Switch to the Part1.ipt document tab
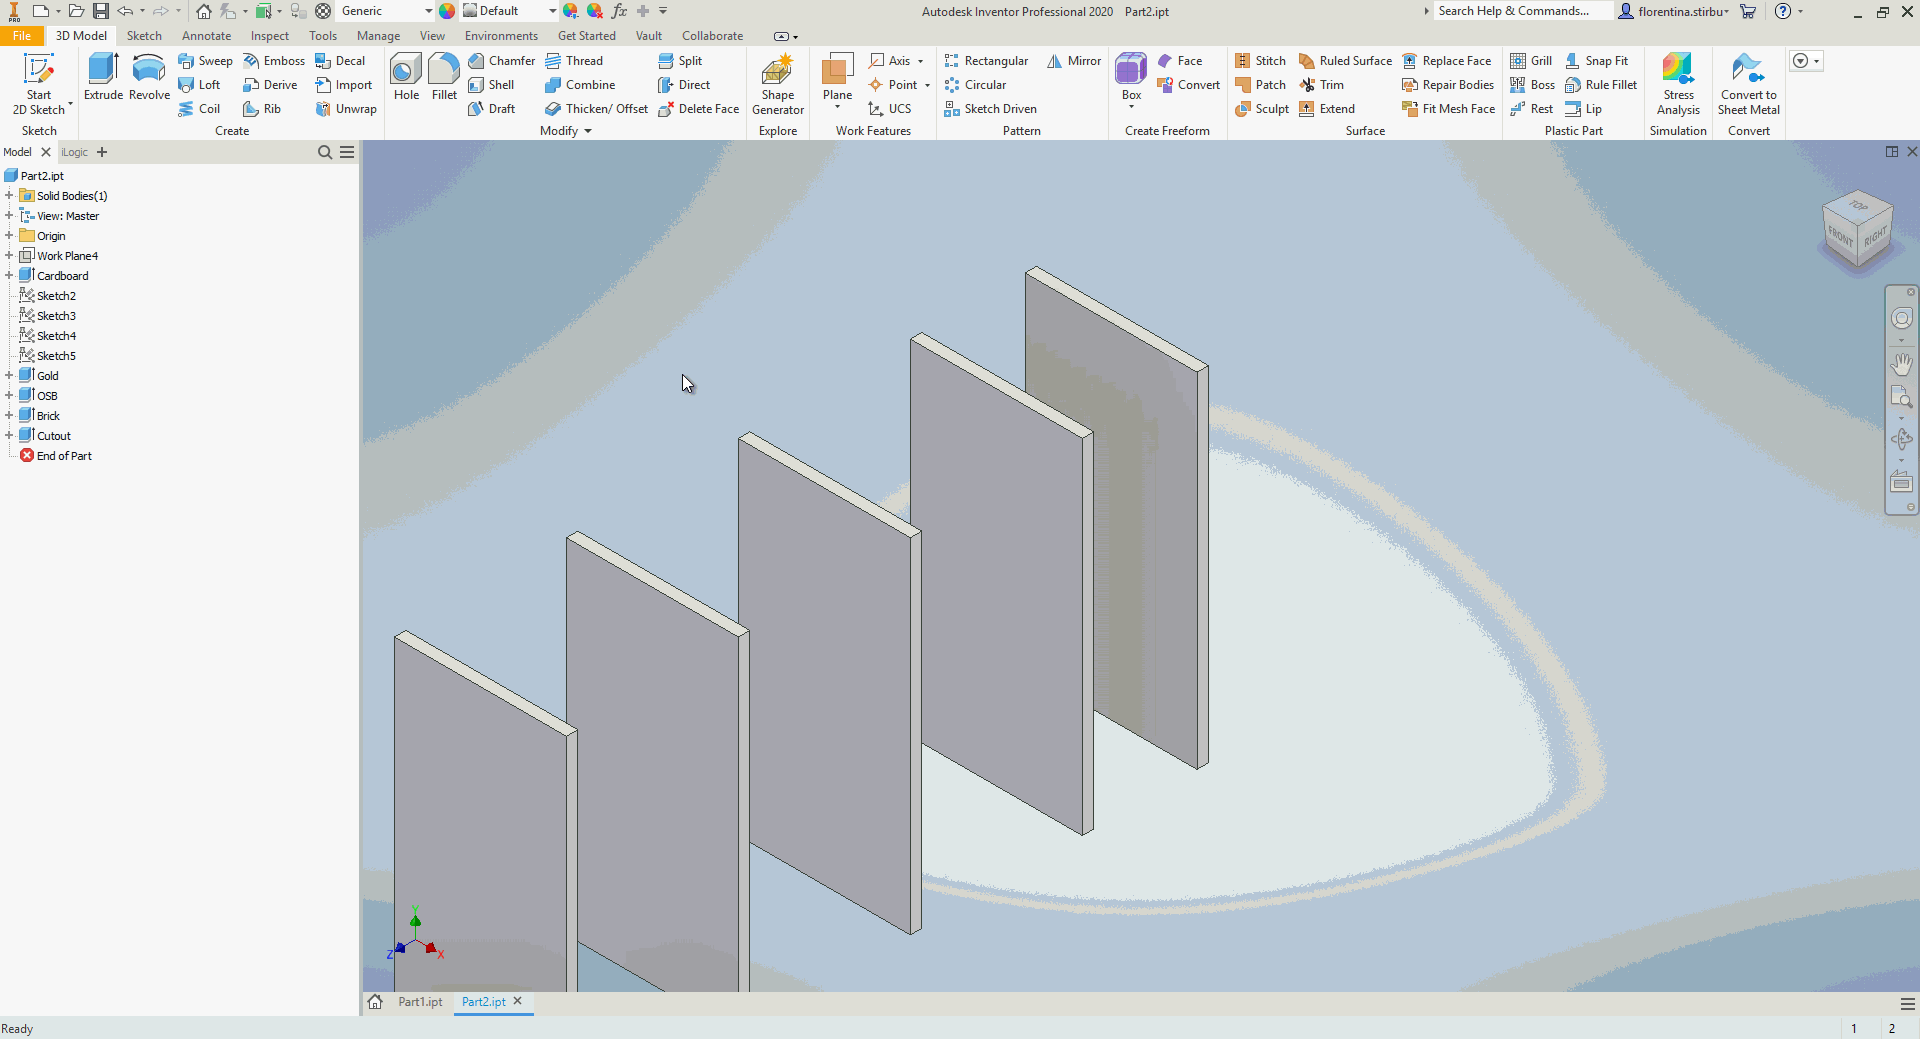1920x1039 pixels. tap(420, 1002)
